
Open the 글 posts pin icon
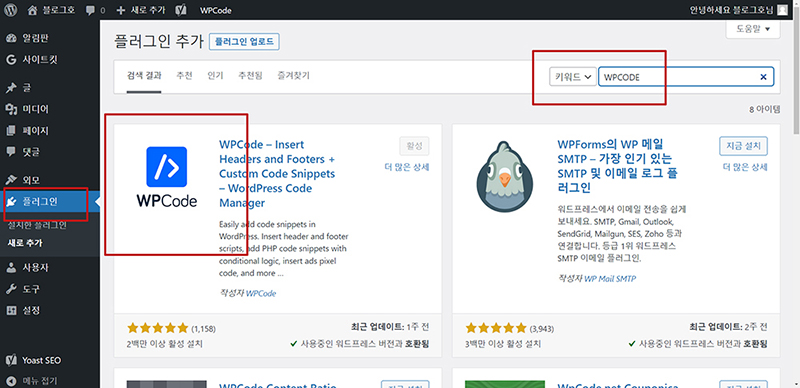[11, 88]
